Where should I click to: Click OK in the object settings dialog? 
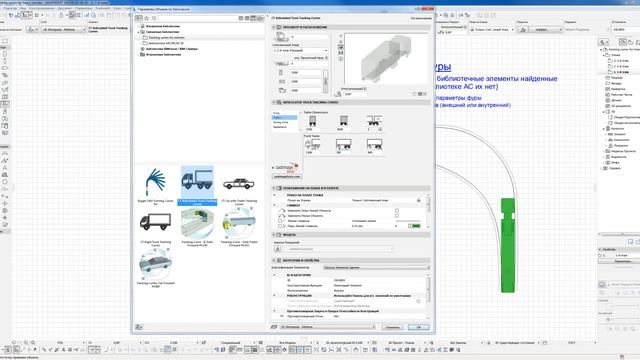[x=418, y=327]
